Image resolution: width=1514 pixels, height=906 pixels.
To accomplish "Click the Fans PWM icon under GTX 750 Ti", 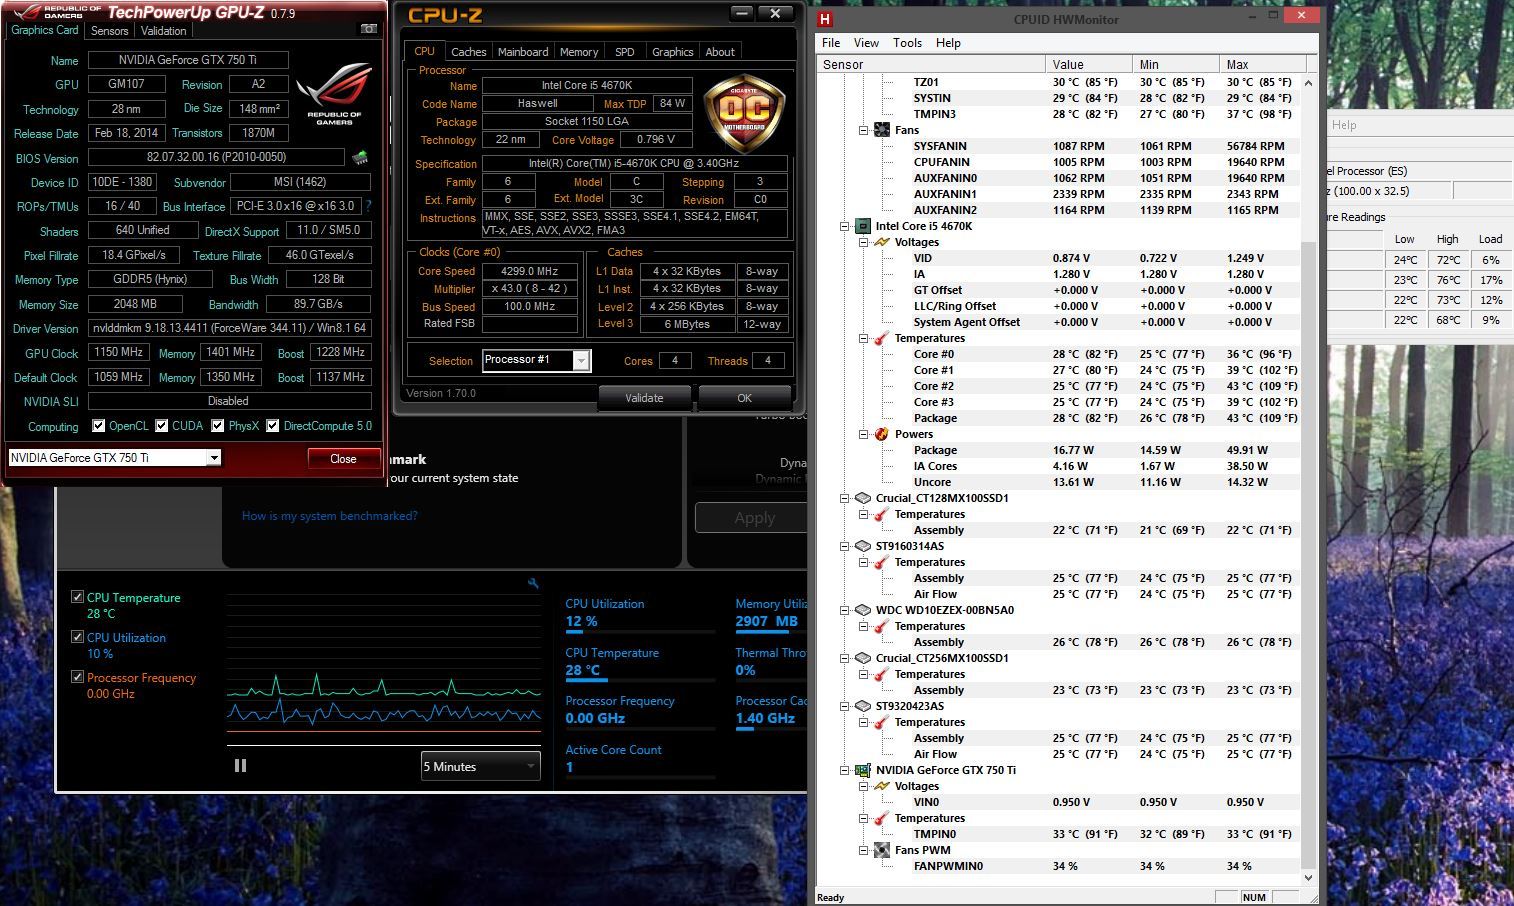I will pos(881,850).
